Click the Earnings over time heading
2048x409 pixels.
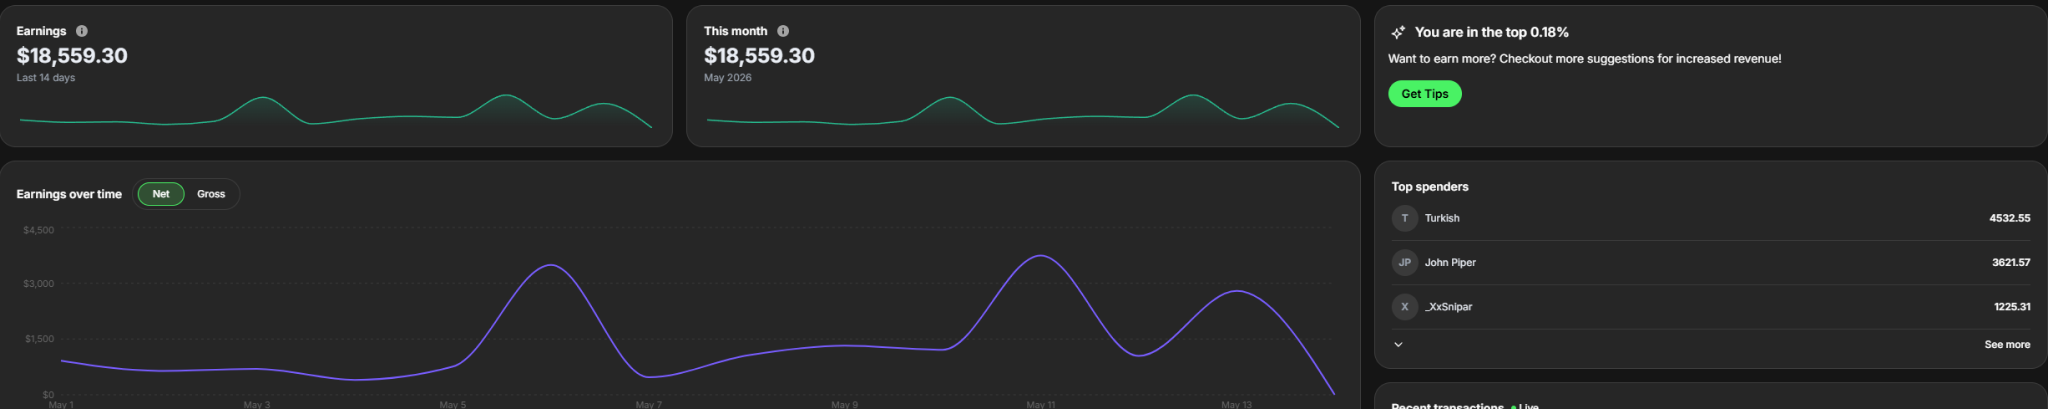(69, 194)
